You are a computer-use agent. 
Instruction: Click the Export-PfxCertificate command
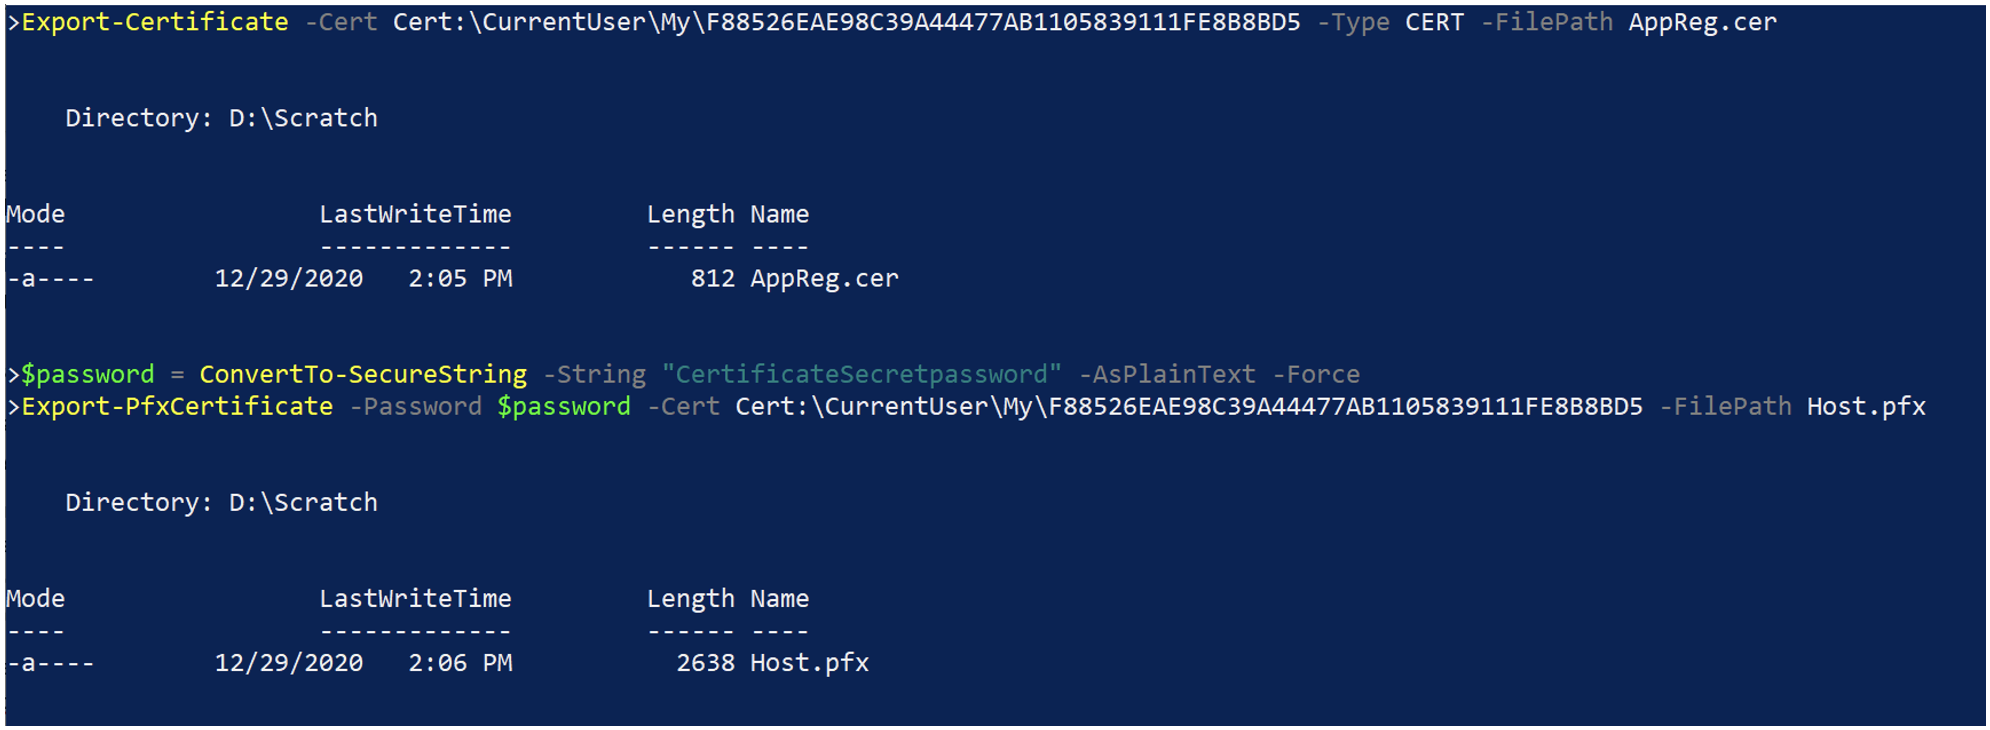click(x=177, y=406)
